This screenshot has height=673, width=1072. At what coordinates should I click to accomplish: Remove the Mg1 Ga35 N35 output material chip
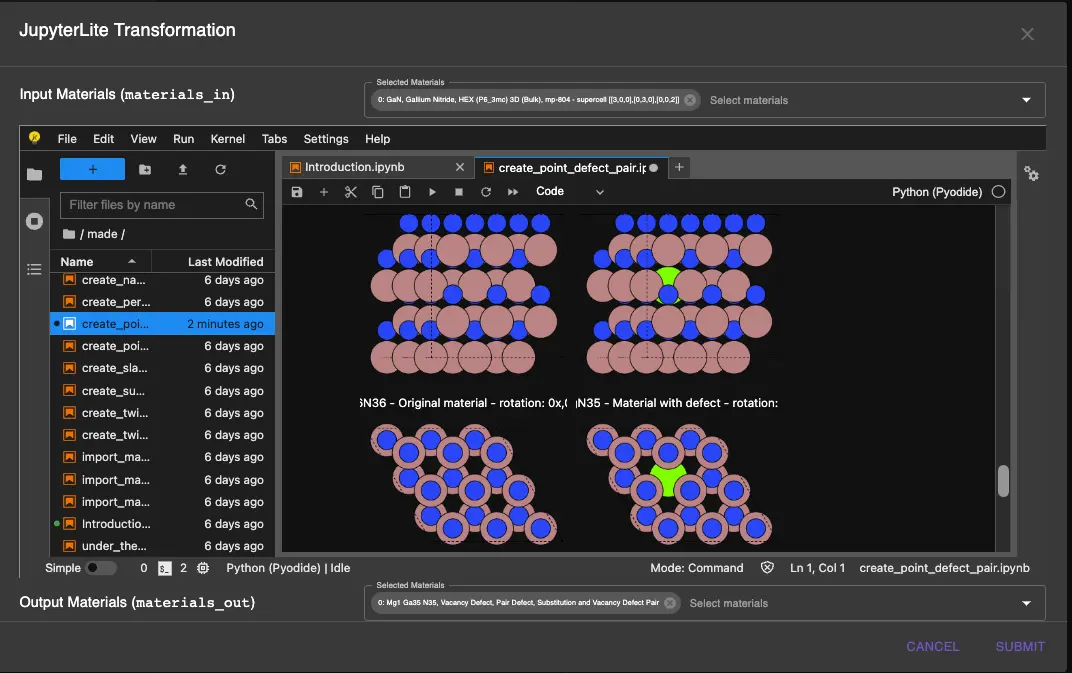(670, 603)
